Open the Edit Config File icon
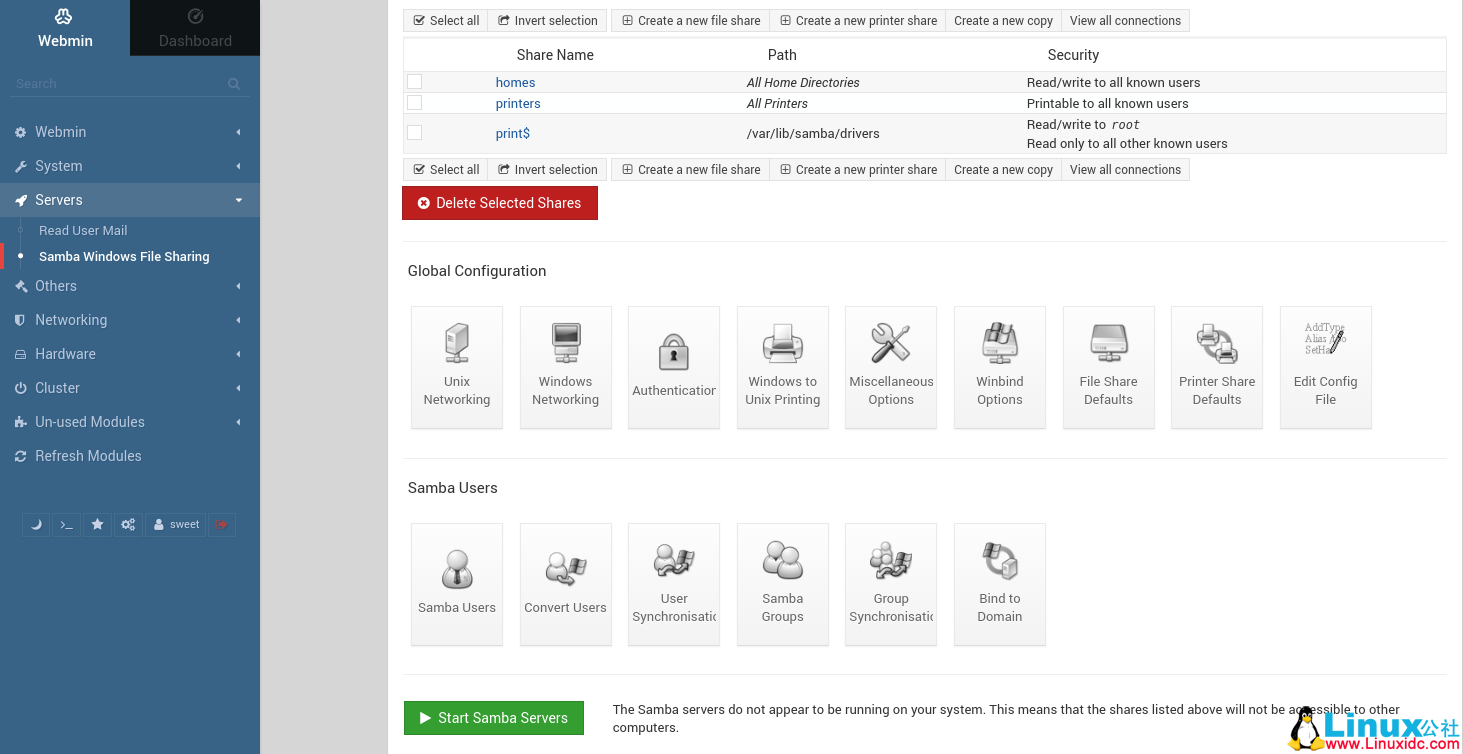The height and width of the screenshot is (754, 1464). pos(1325,367)
